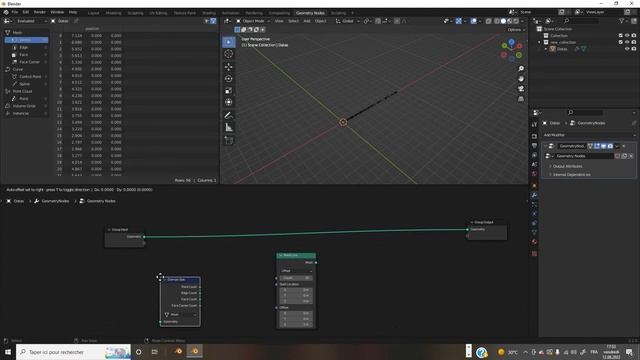640x360 pixels.
Task: Select the Face domain in spreadsheet
Action: click(x=27, y=55)
